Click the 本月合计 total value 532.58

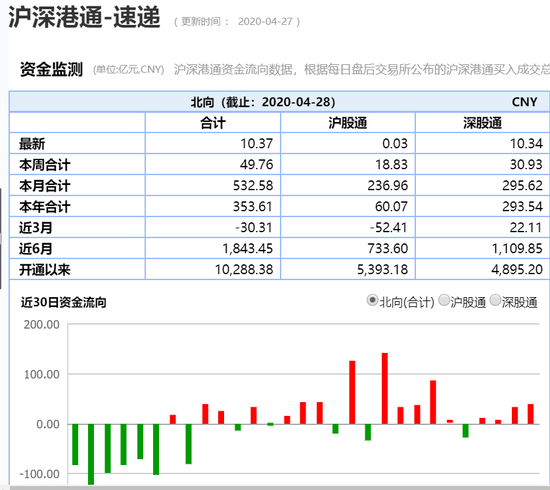coord(253,186)
